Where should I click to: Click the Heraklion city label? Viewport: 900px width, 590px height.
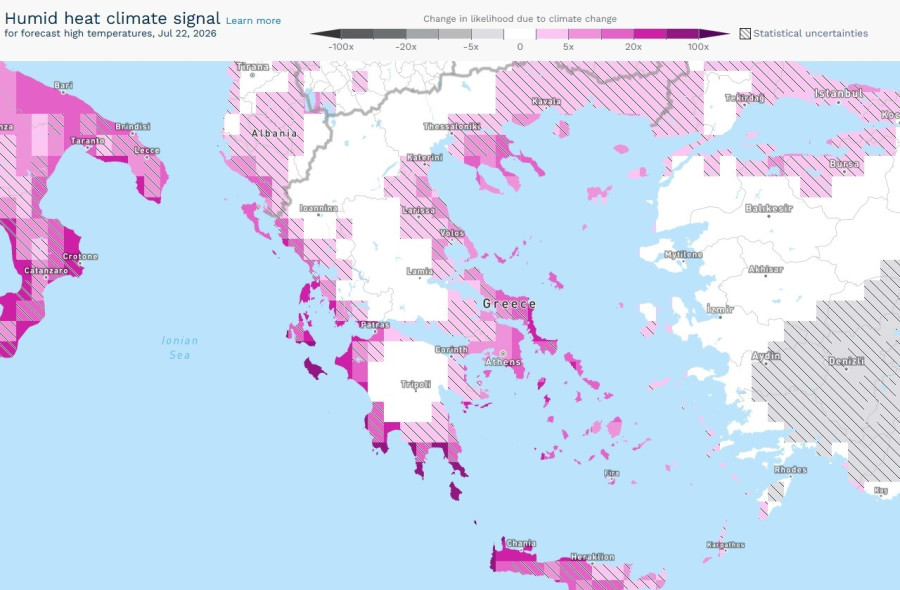pyautogui.click(x=592, y=557)
